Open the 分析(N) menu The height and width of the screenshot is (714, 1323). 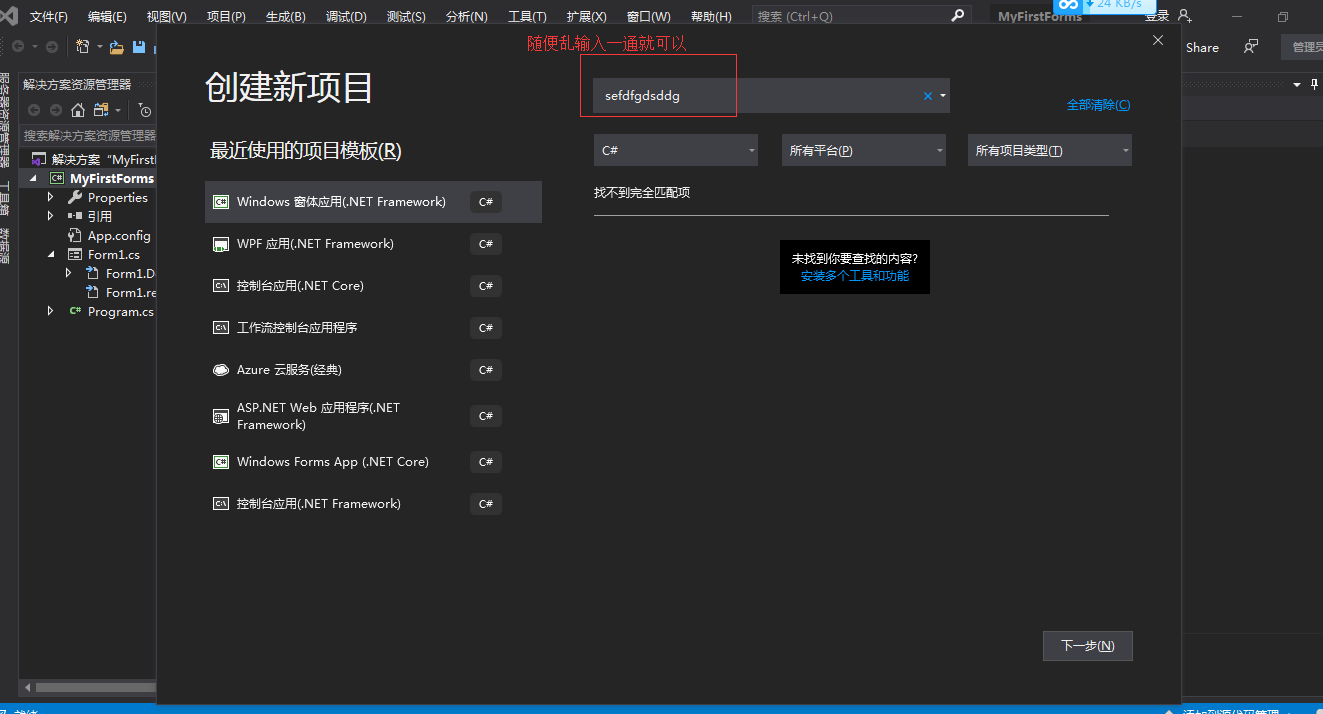(466, 16)
